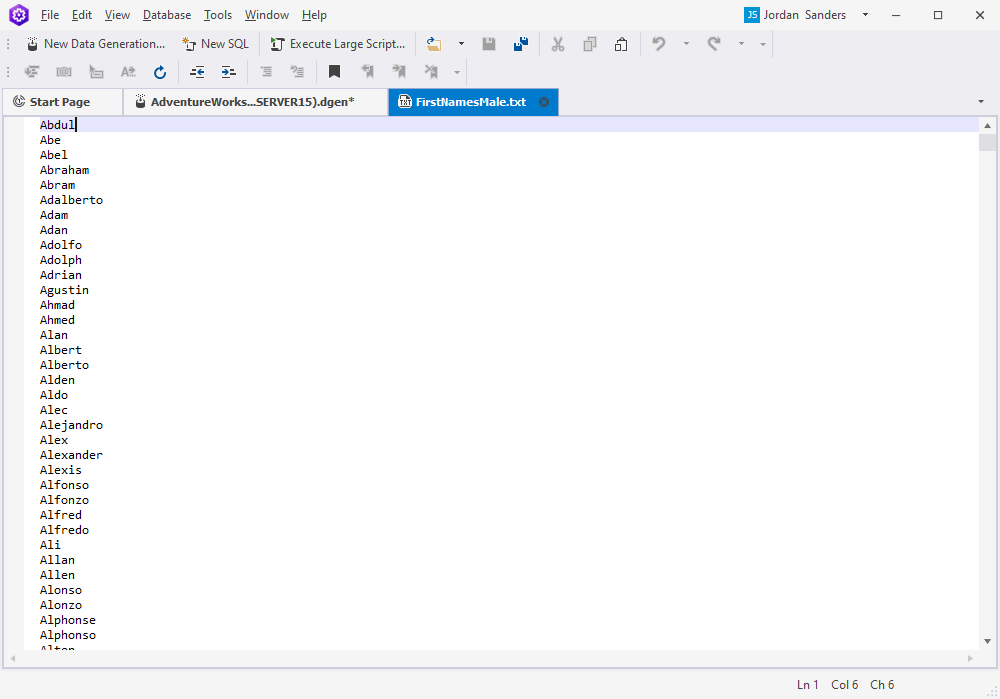Click the Save disk icon
Image resolution: width=1000 pixels, height=699 pixels.
(489, 44)
